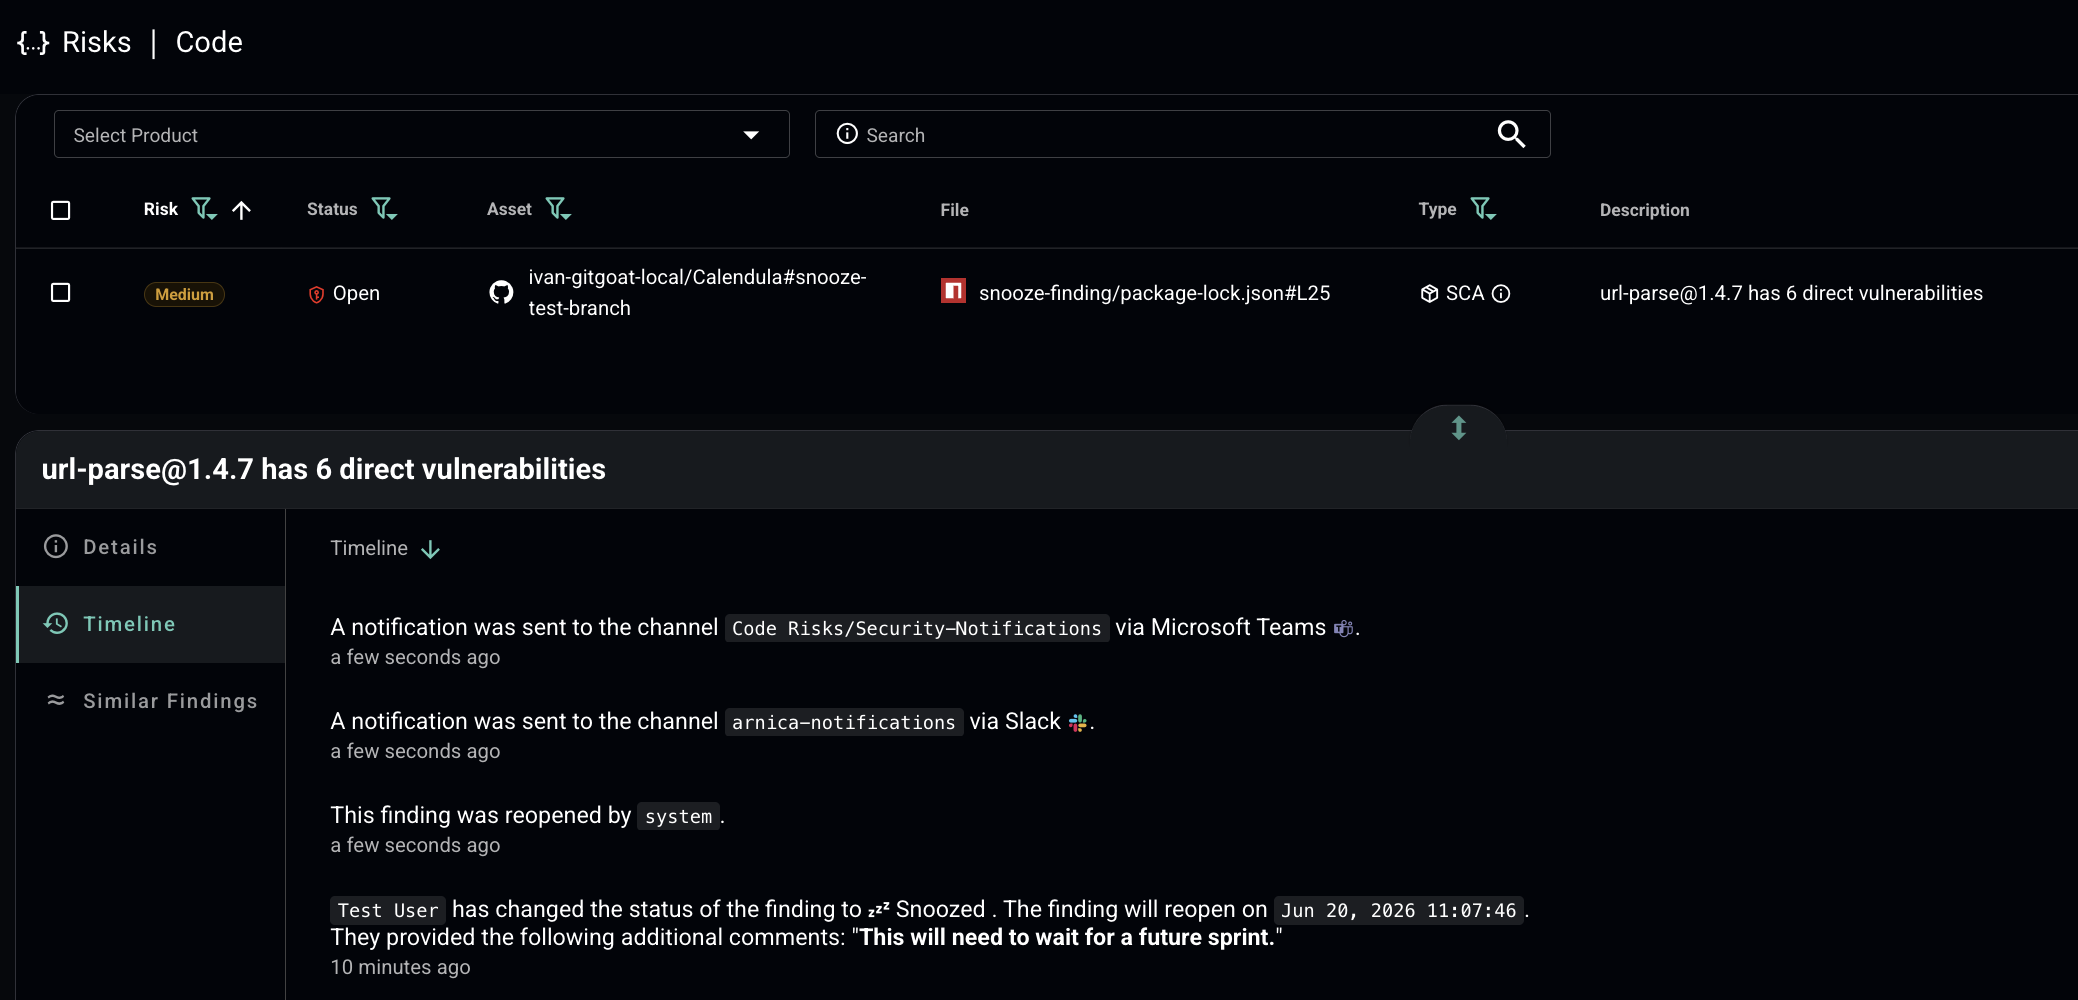Click the Test User tag

click(388, 910)
